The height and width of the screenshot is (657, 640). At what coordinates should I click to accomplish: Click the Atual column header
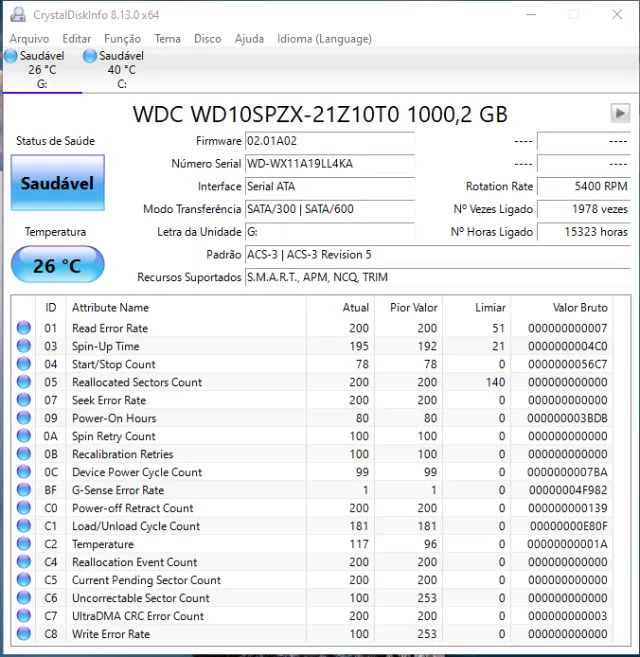[x=340, y=308]
